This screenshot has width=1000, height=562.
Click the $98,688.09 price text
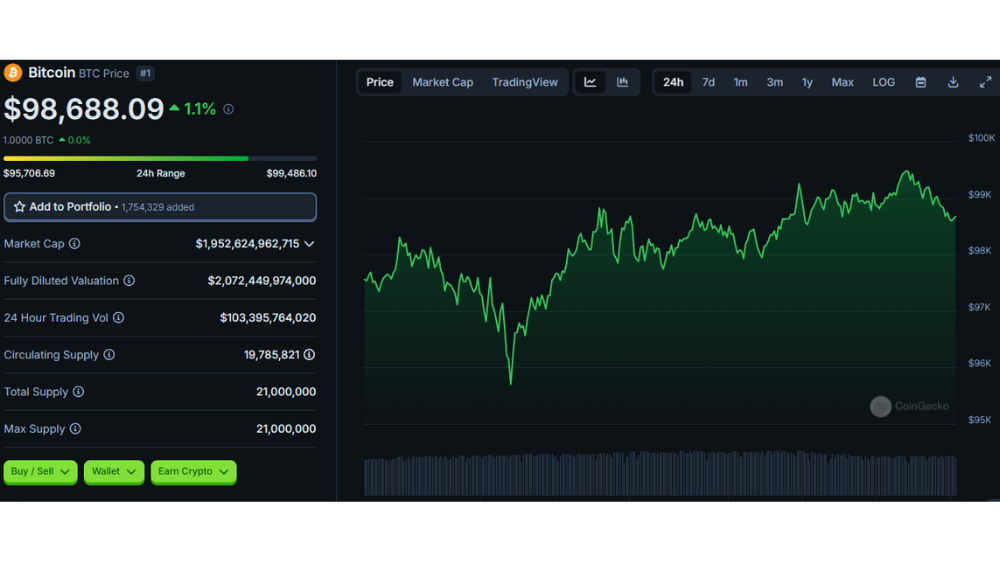tap(84, 109)
